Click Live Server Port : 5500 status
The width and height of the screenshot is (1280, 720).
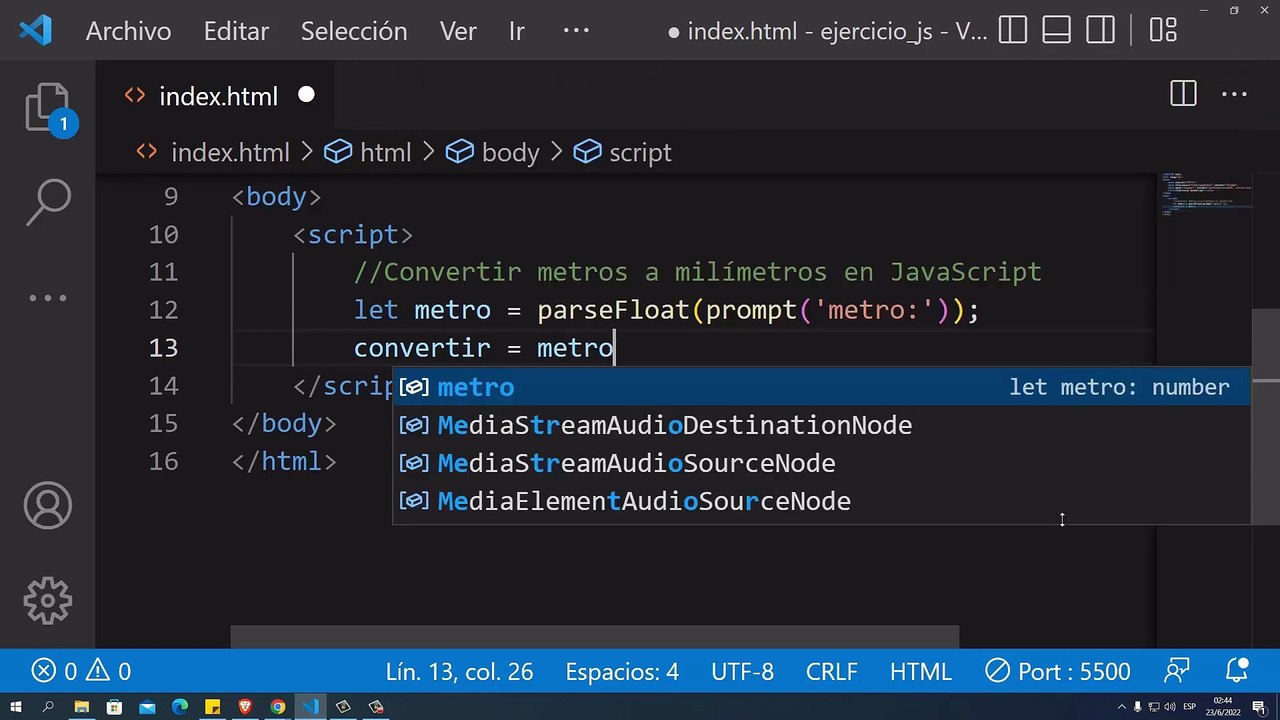point(1058,671)
